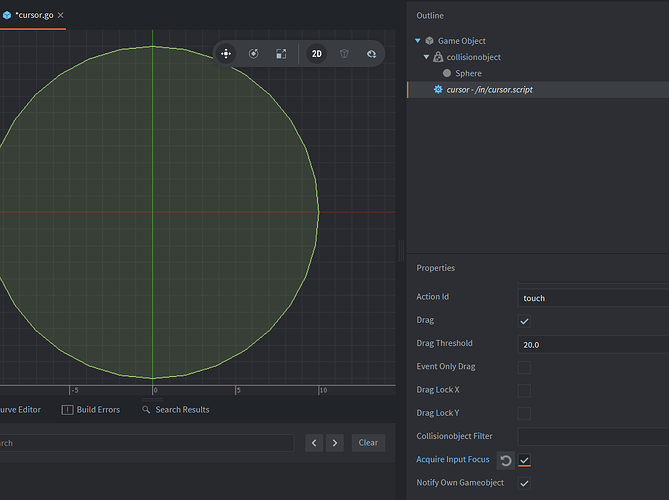
Task: Open the Curve Editor tab
Action: click(x=20, y=410)
